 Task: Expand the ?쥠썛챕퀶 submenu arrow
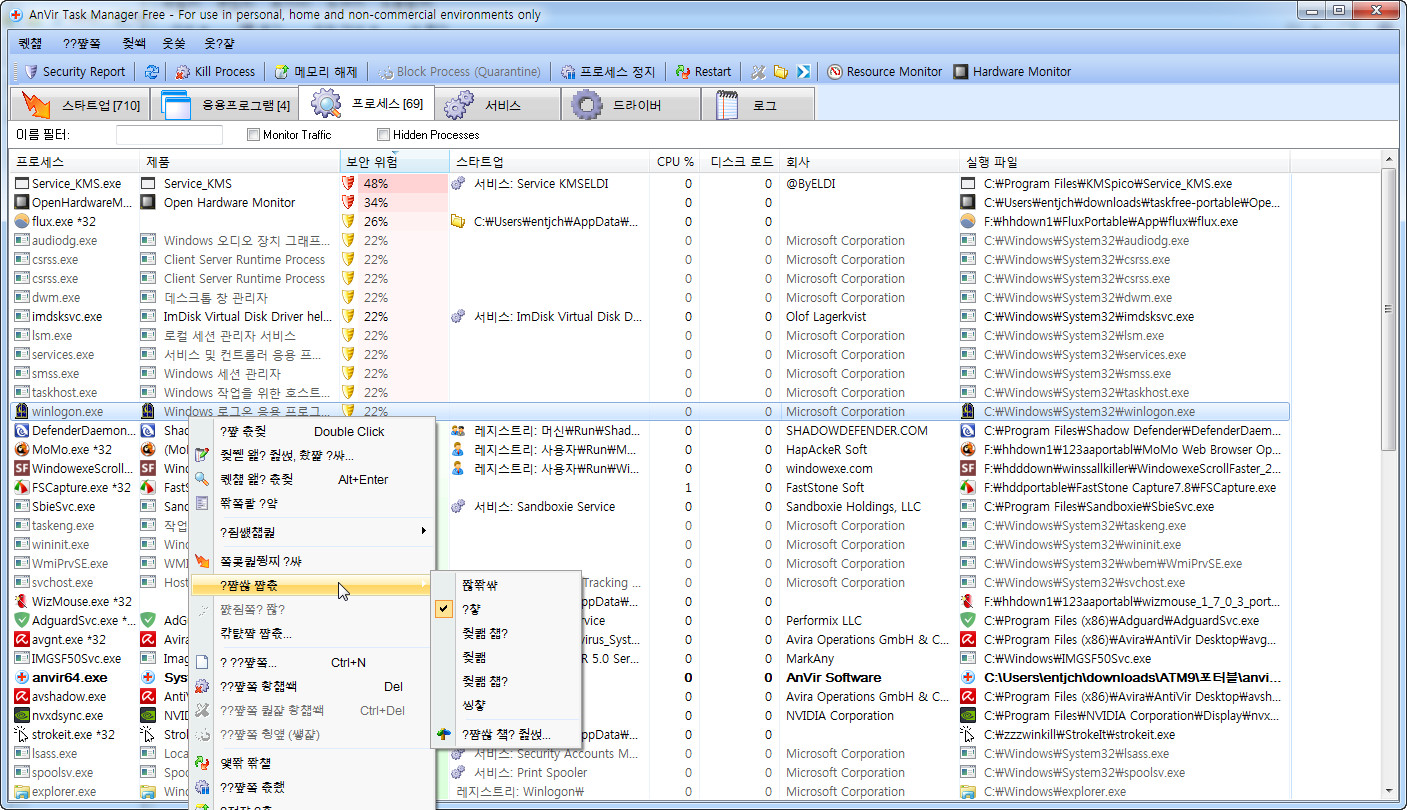tap(424, 531)
